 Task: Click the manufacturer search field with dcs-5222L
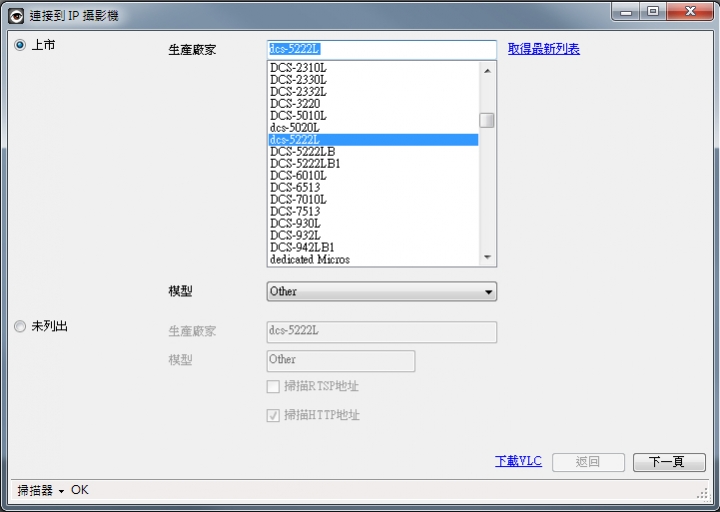point(382,50)
